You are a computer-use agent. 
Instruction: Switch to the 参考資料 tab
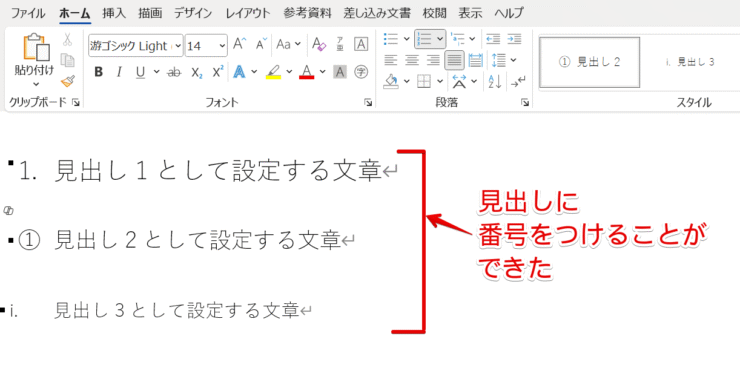coord(307,13)
